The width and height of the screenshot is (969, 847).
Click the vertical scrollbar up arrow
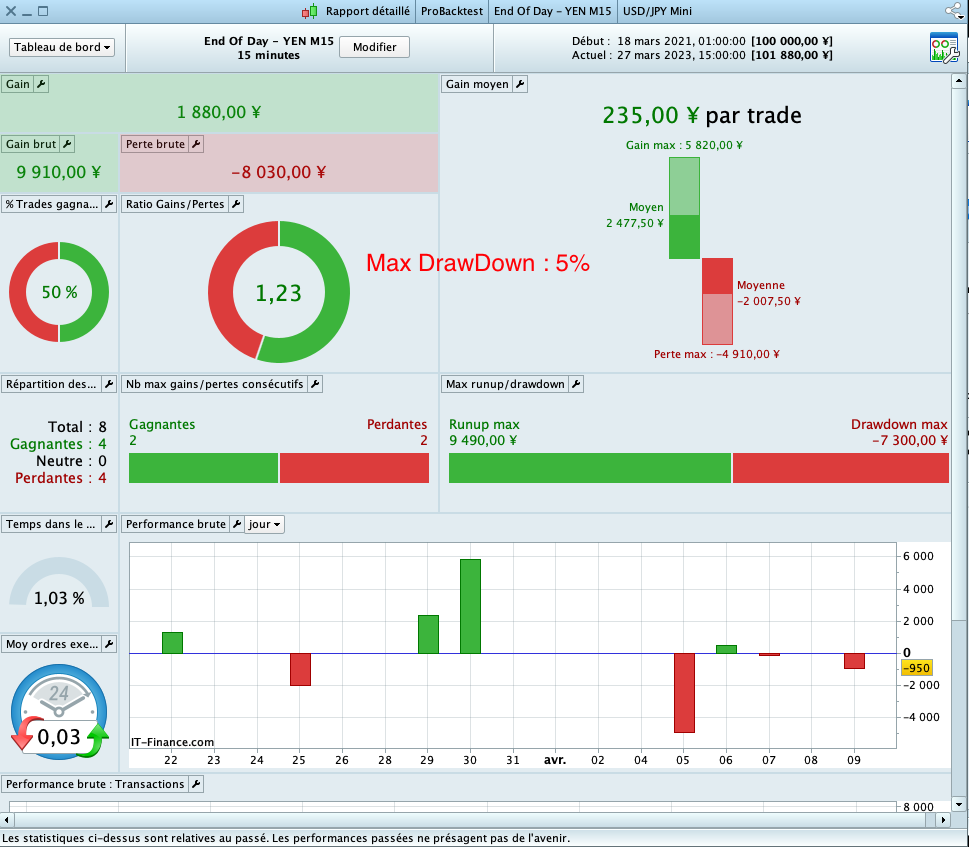click(x=958, y=80)
